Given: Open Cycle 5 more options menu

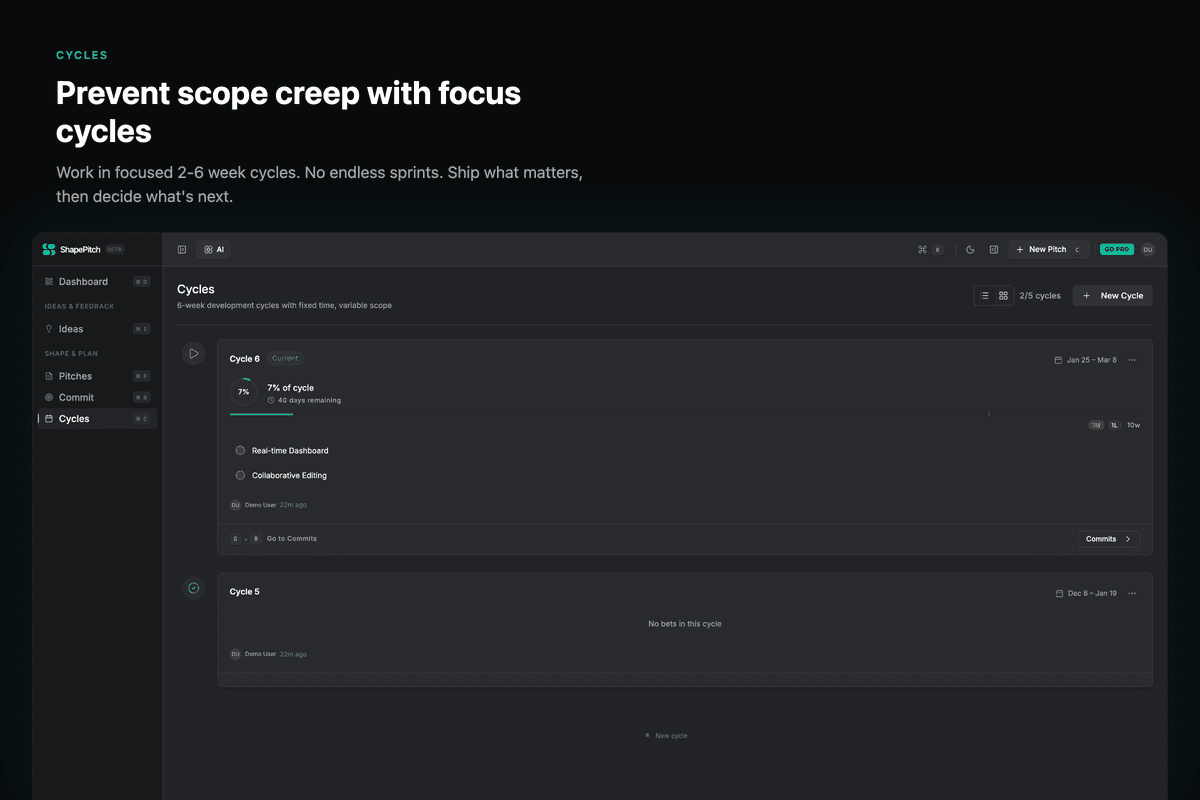Looking at the screenshot, I should click(x=1132, y=593).
